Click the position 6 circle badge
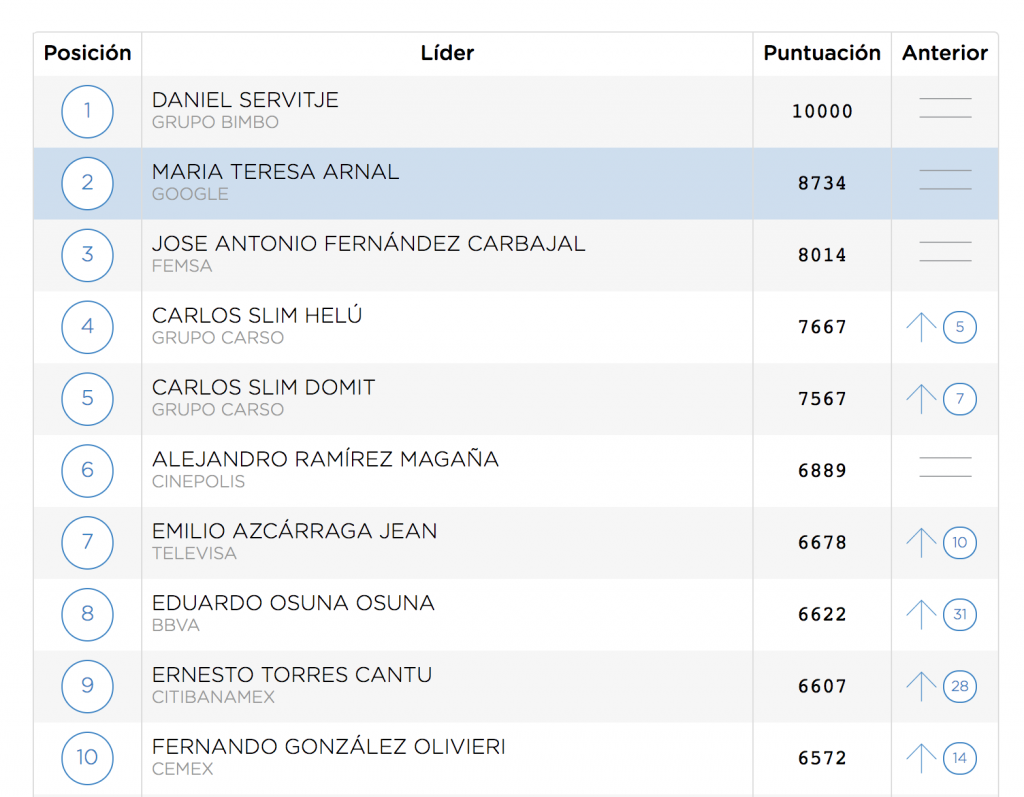The width and height of the screenshot is (1024, 797). (87, 470)
